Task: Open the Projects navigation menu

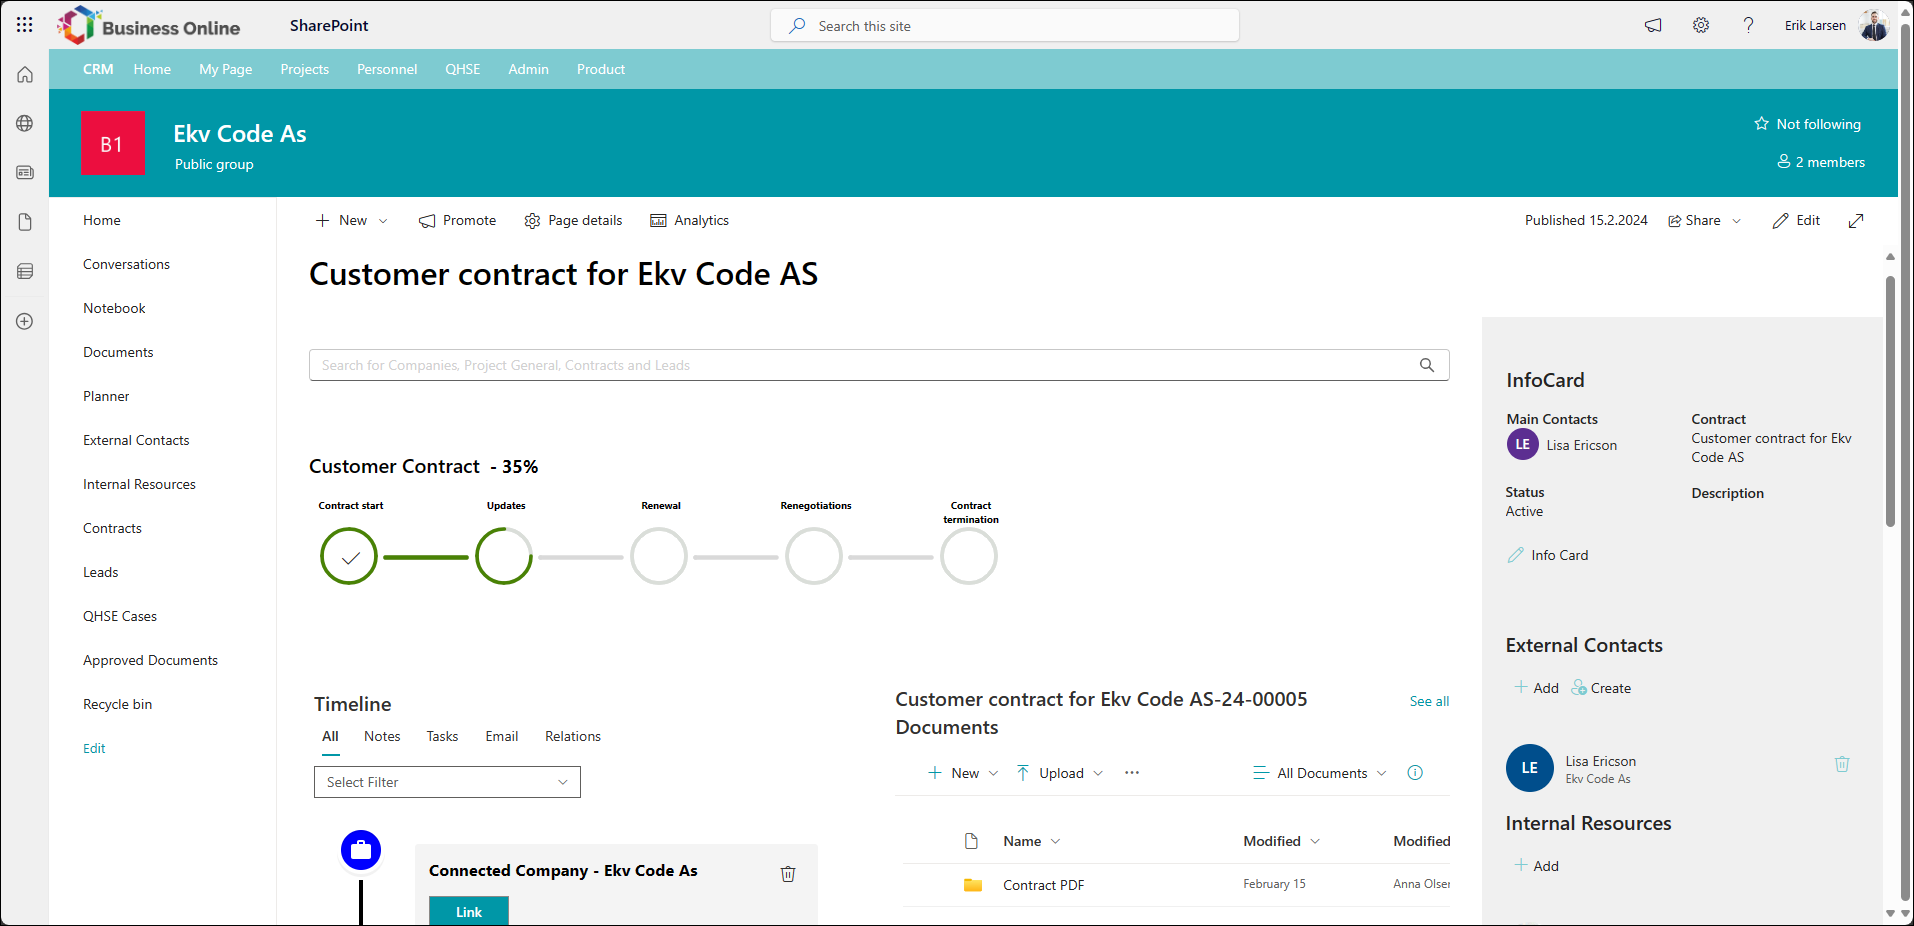Action: 305,69
